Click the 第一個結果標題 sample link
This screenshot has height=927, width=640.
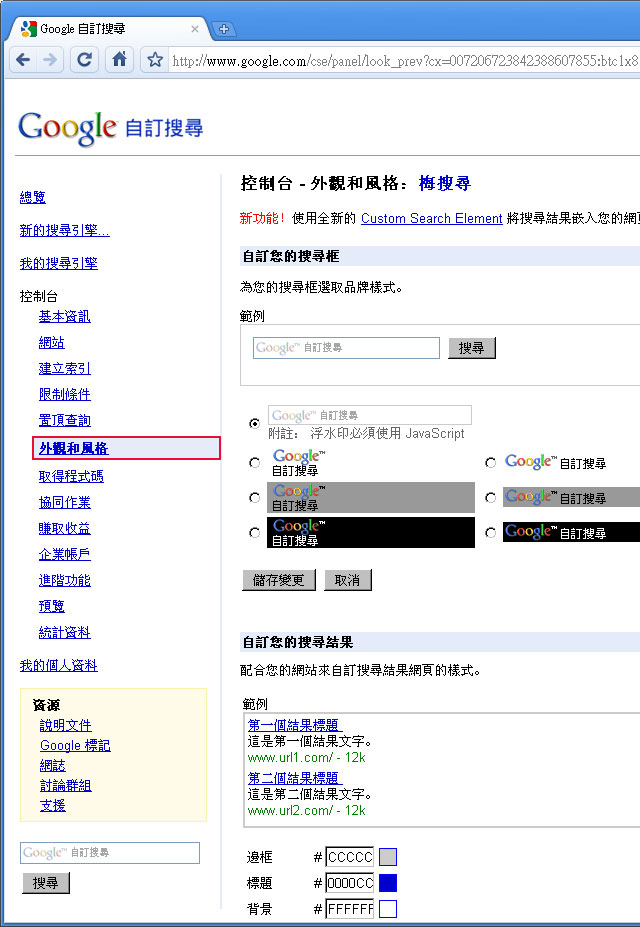[295, 725]
